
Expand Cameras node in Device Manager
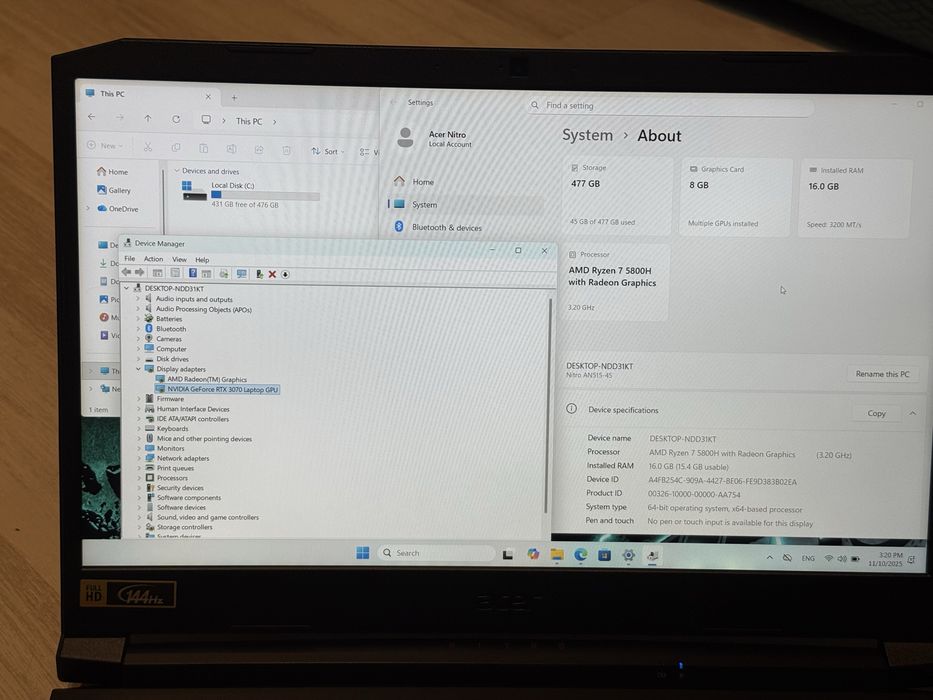139,339
